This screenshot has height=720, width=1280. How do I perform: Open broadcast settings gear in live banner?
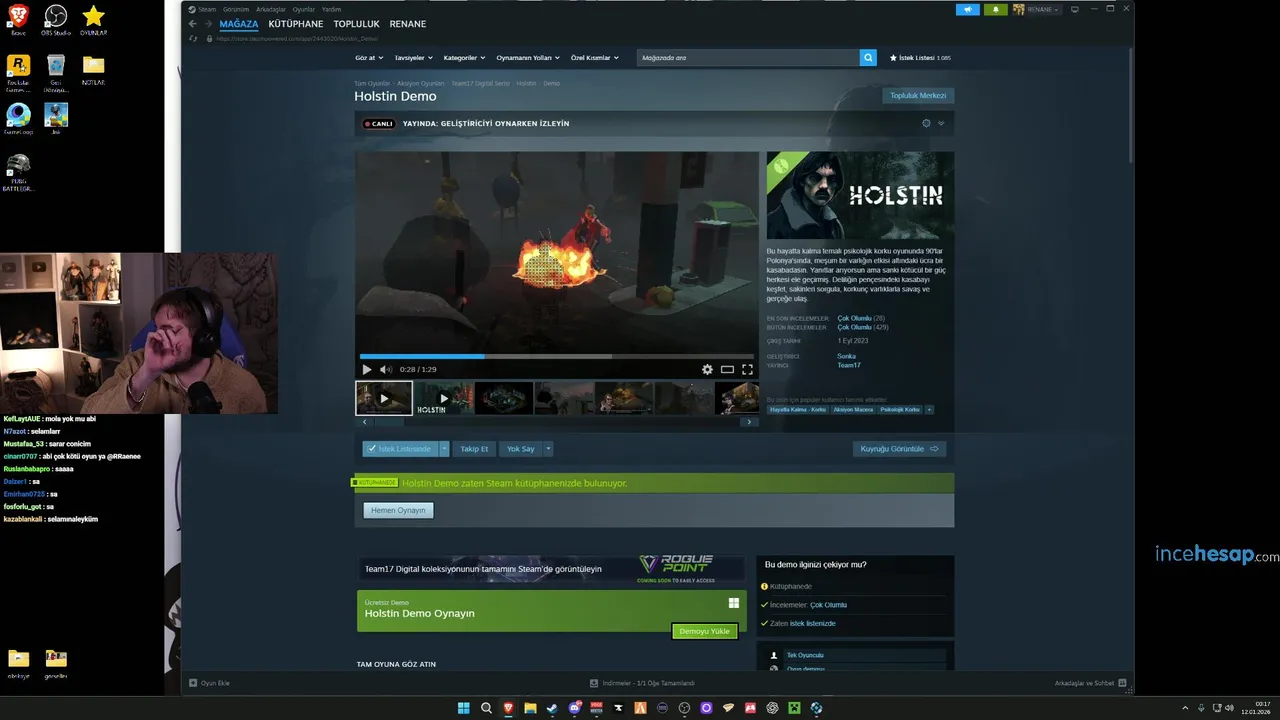click(x=926, y=123)
